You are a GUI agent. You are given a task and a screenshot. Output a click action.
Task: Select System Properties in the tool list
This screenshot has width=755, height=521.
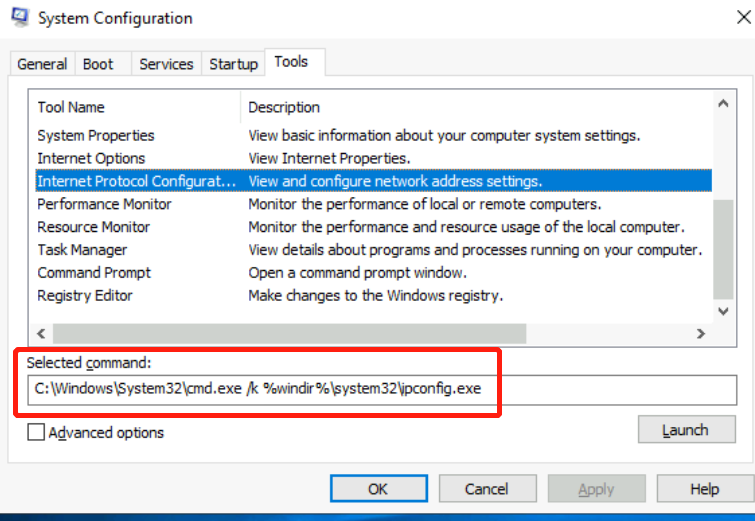point(96,135)
